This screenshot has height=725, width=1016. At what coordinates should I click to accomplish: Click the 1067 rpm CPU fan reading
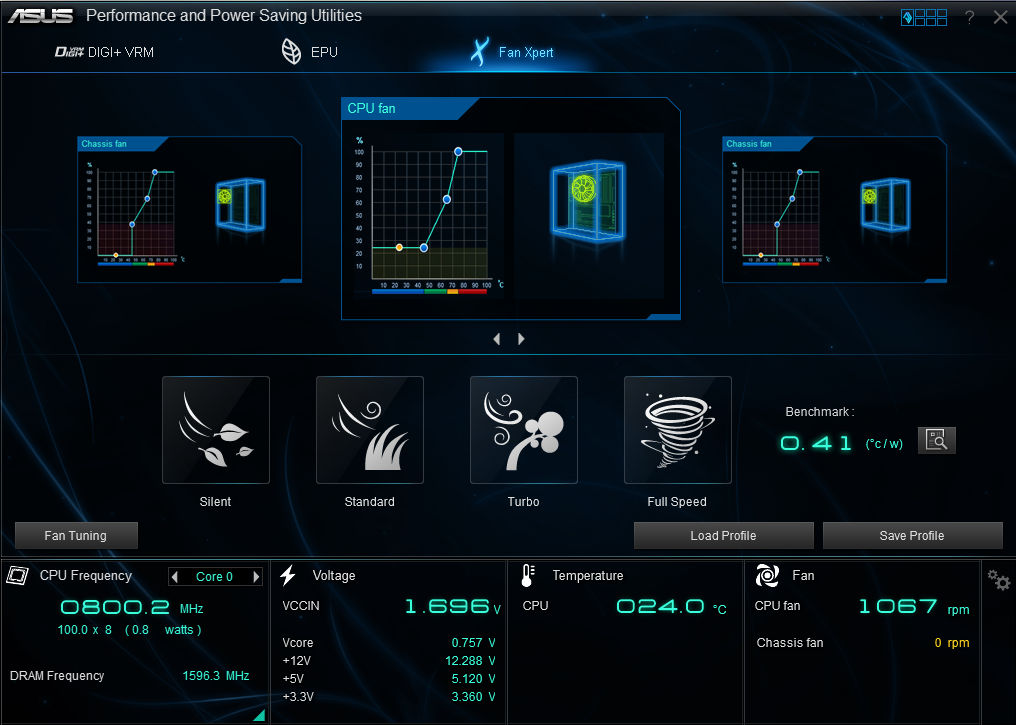coord(914,606)
